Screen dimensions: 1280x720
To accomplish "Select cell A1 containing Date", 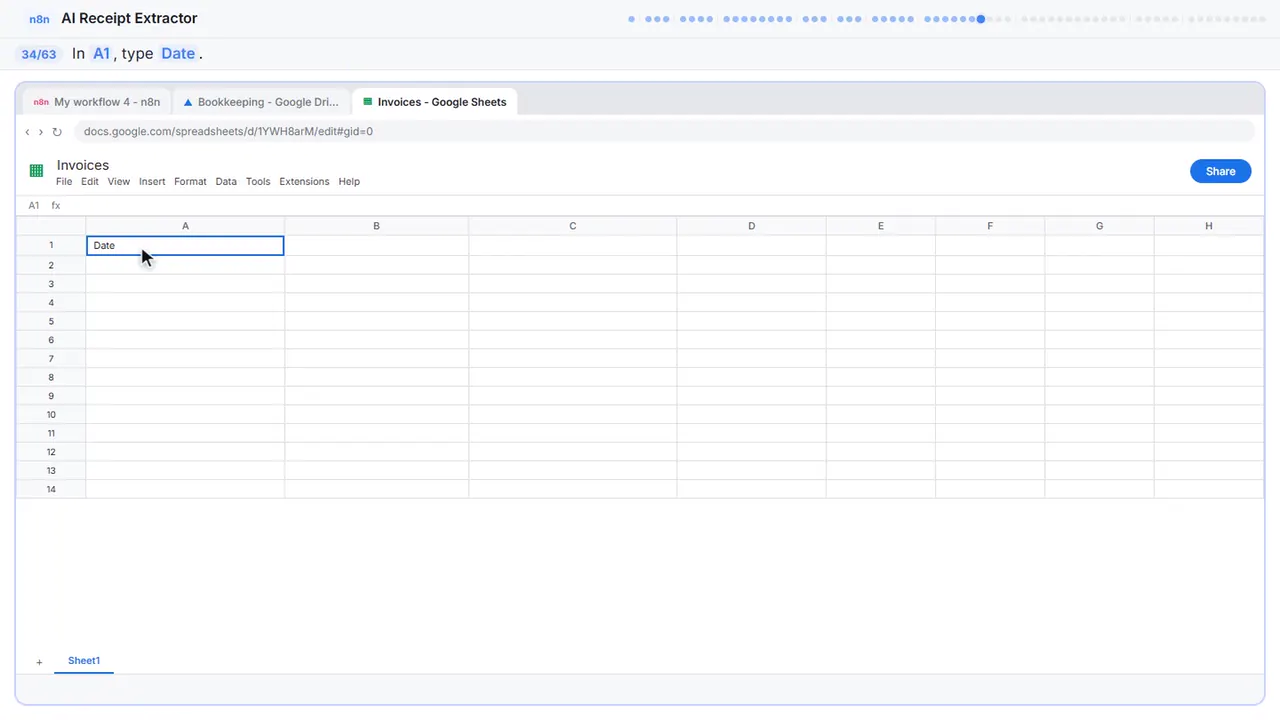I will [185, 245].
